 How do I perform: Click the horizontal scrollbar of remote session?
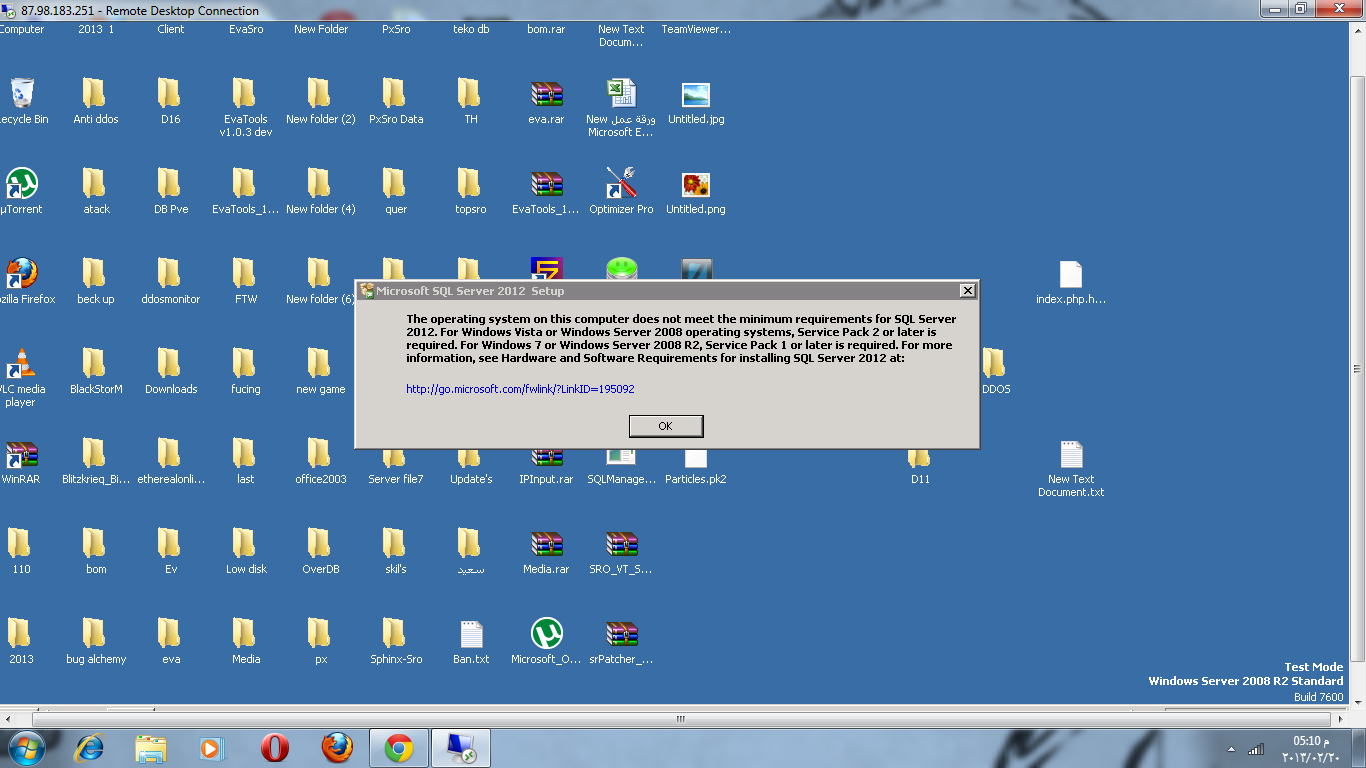tap(680, 719)
